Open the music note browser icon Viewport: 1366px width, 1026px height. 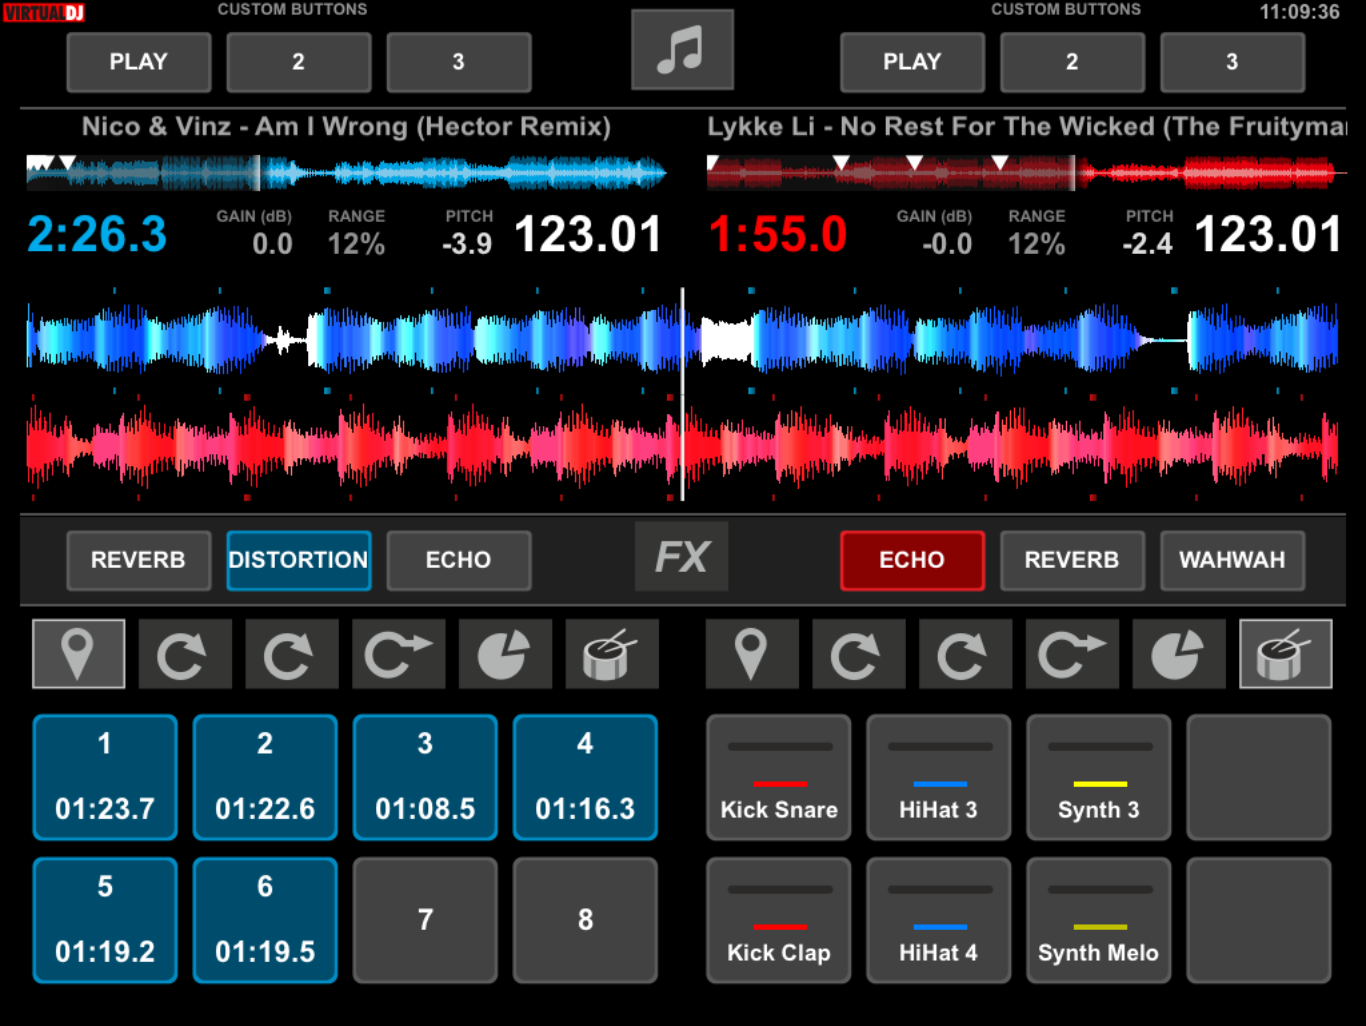pos(682,50)
